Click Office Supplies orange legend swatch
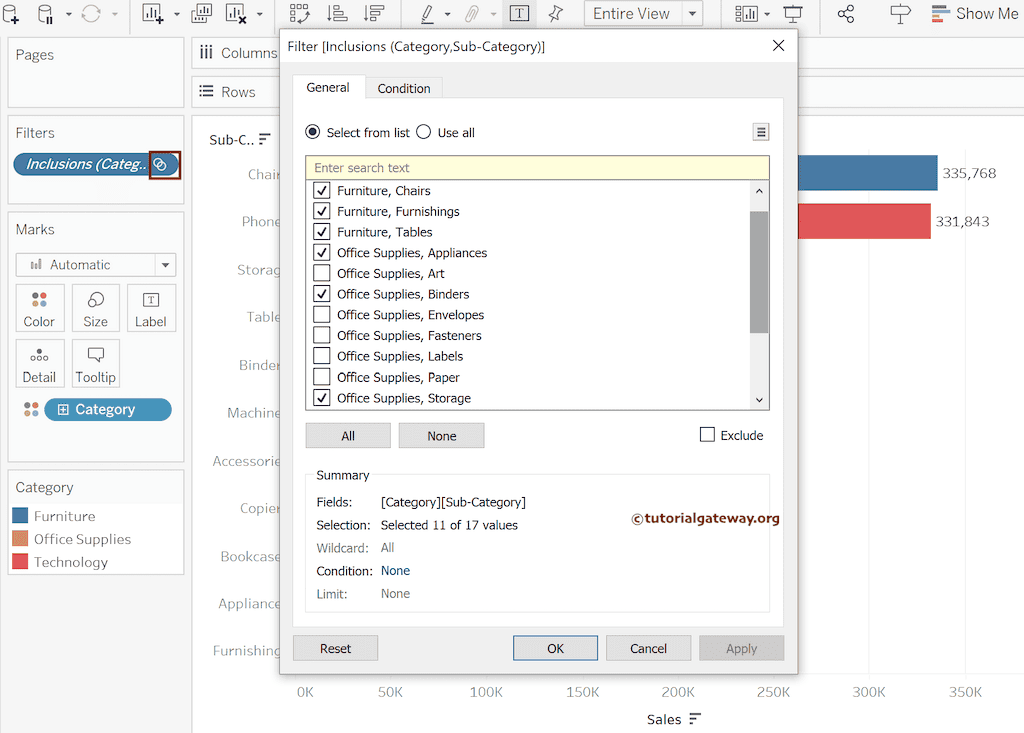Viewport: 1024px width, 733px height. [20, 538]
